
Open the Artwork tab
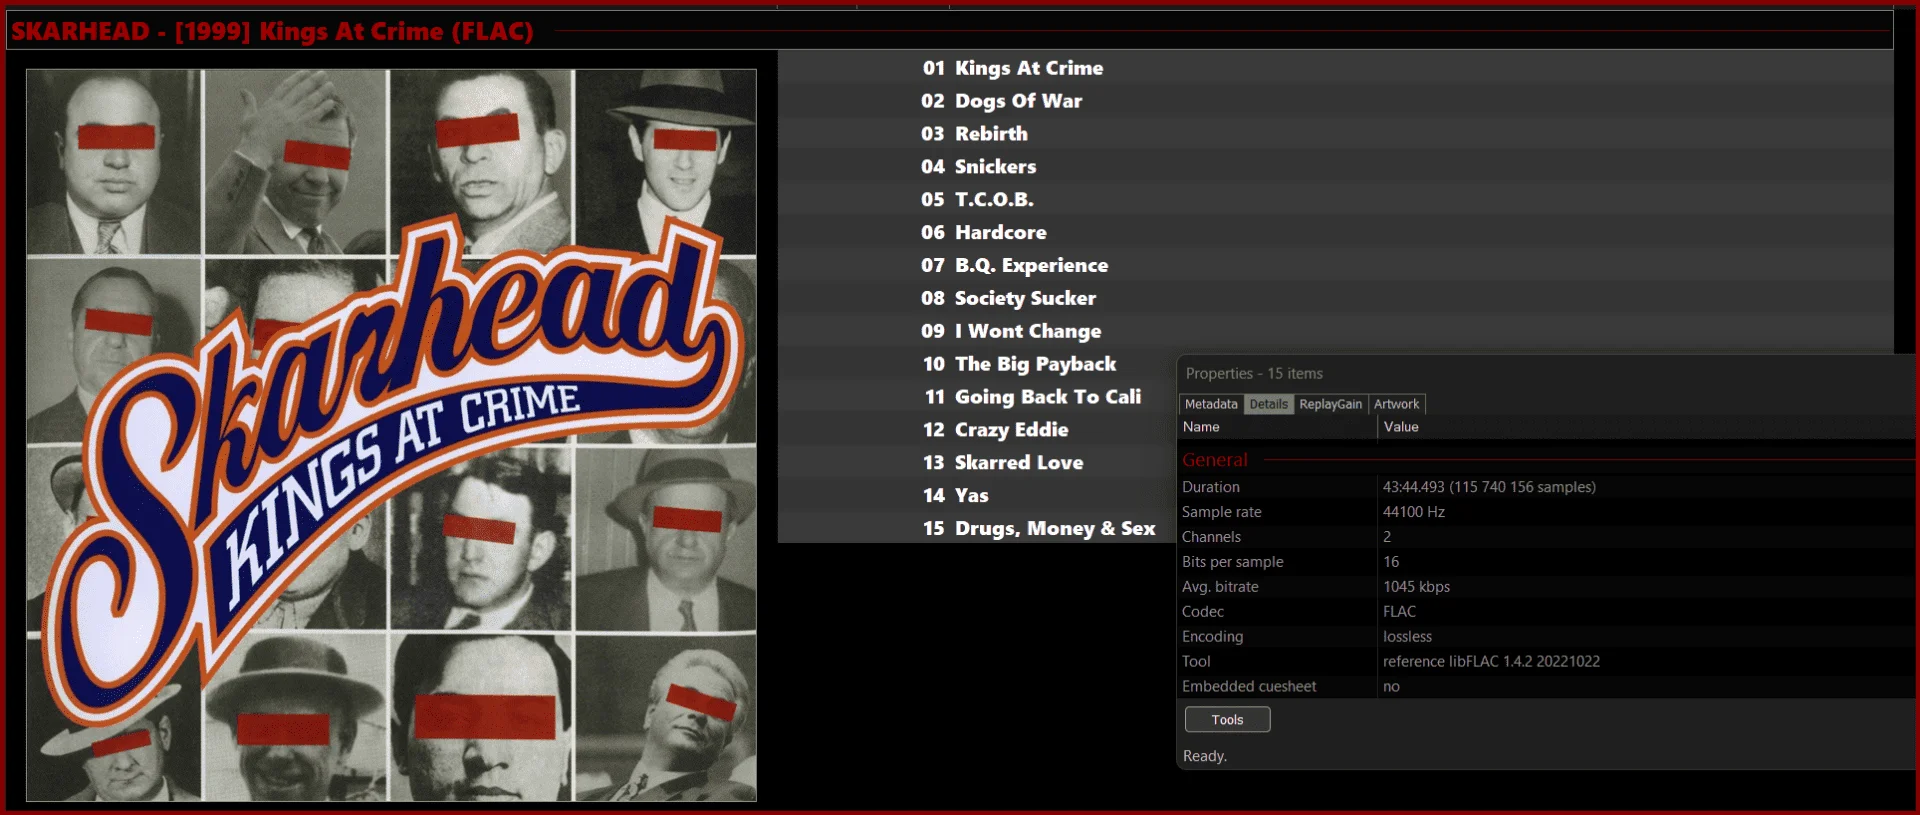pyautogui.click(x=1396, y=404)
